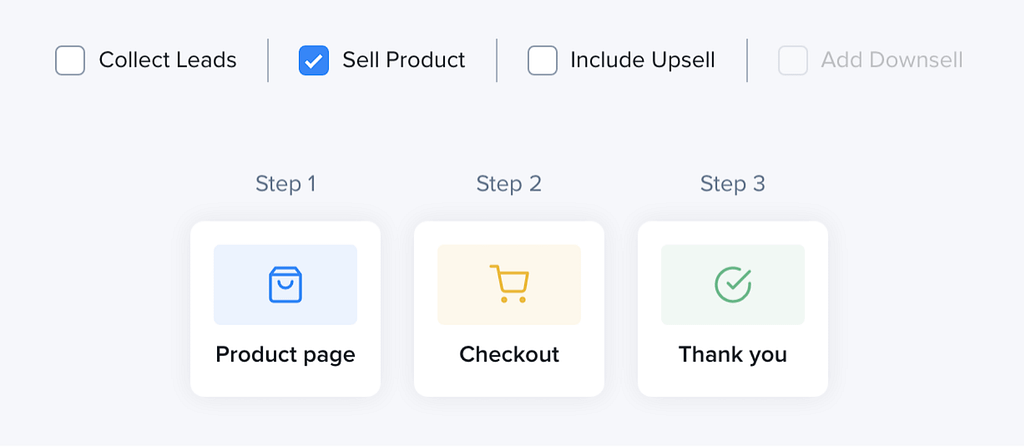Image resolution: width=1024 pixels, height=447 pixels.
Task: Click the Step 1 heading
Action: [x=285, y=184]
